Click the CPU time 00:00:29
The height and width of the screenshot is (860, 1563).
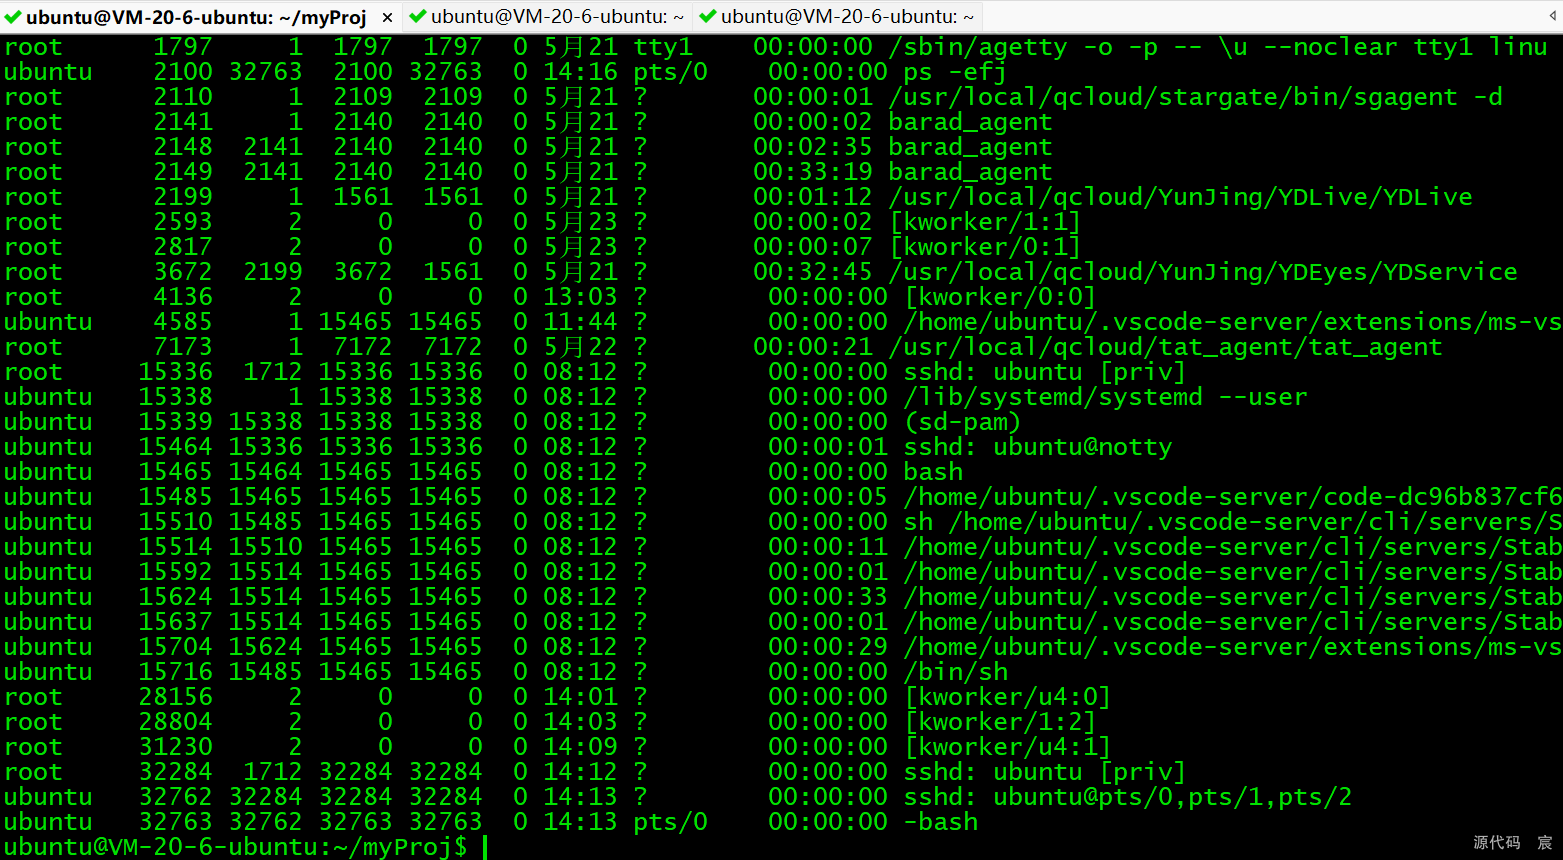point(827,647)
